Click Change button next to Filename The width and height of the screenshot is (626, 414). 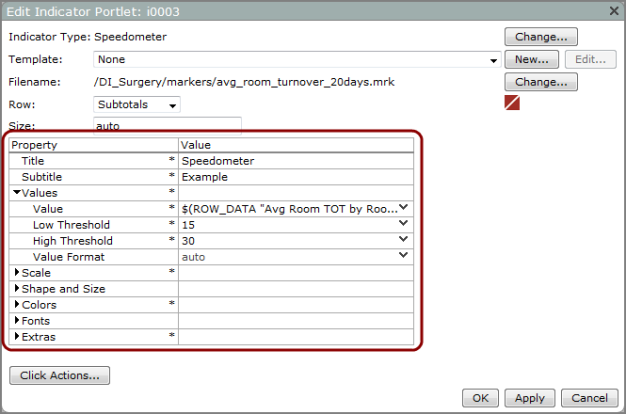541,82
